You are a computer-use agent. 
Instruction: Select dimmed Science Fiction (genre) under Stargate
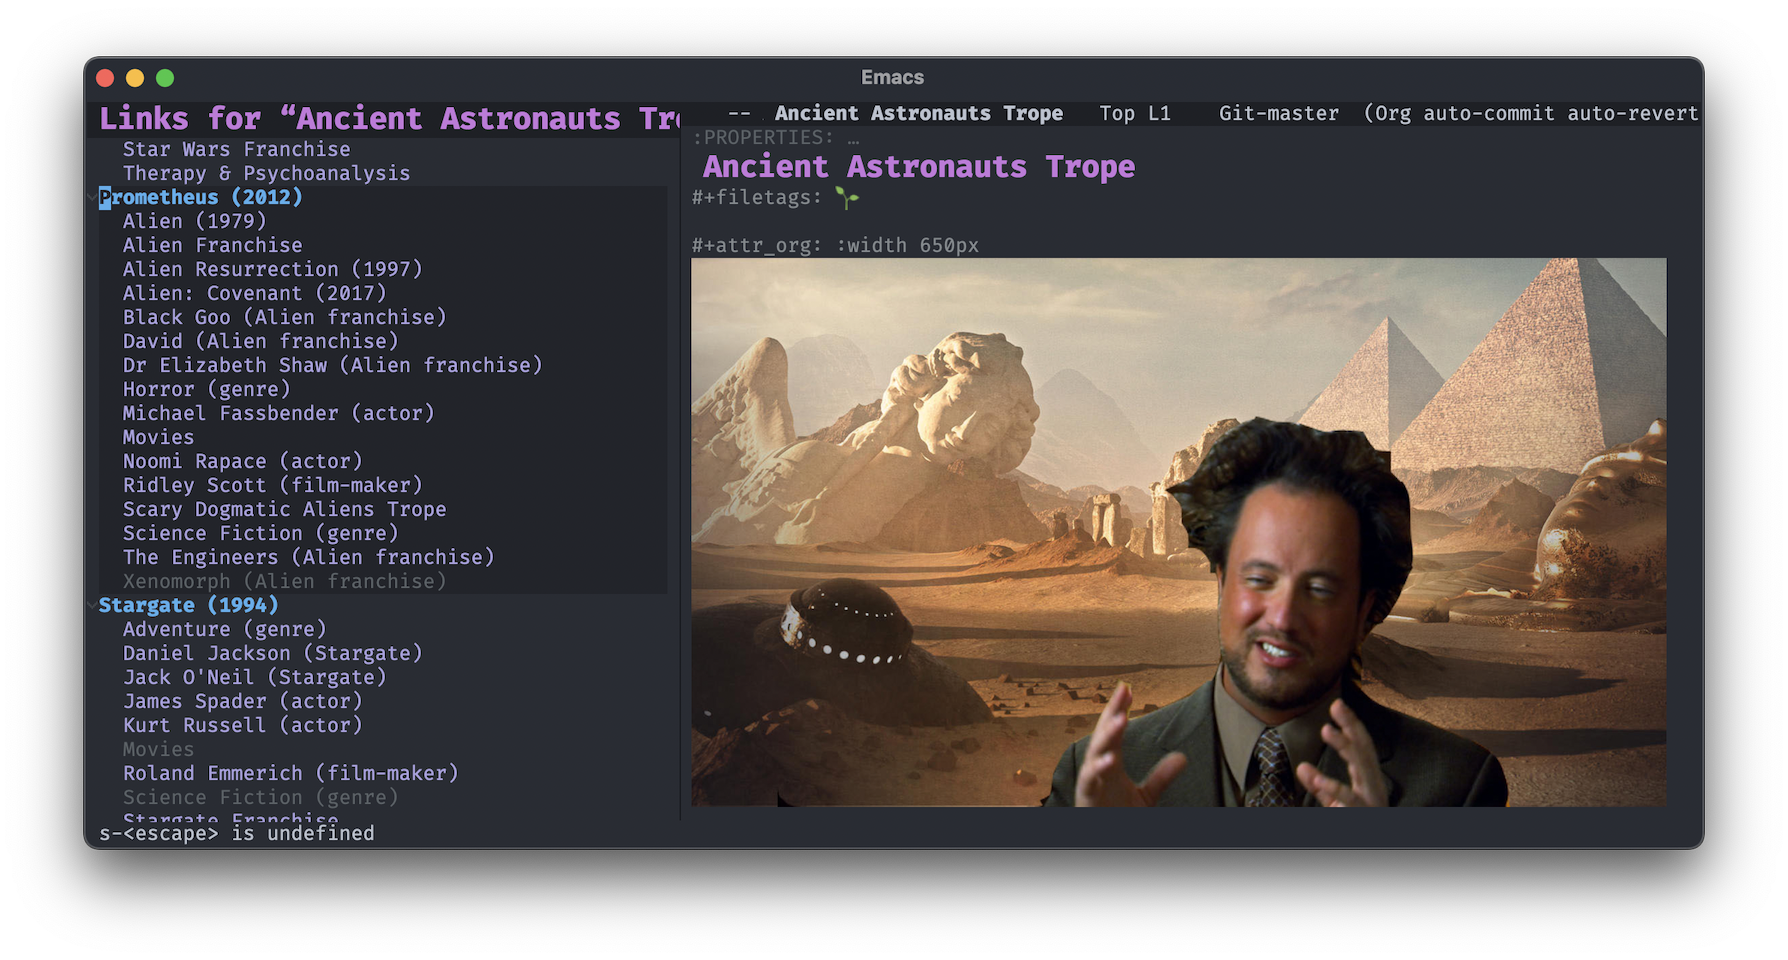[x=261, y=797]
